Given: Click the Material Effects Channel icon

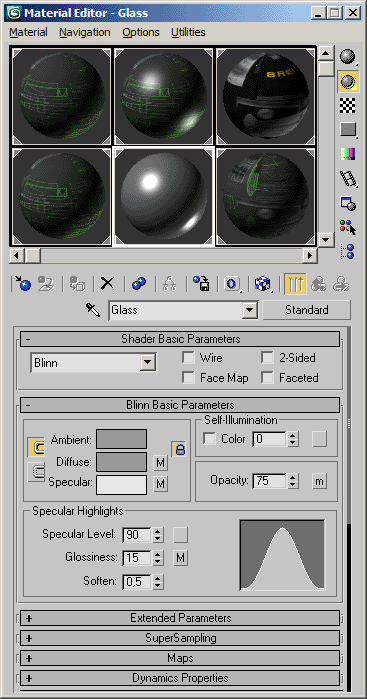Looking at the screenshot, I should [x=232, y=284].
